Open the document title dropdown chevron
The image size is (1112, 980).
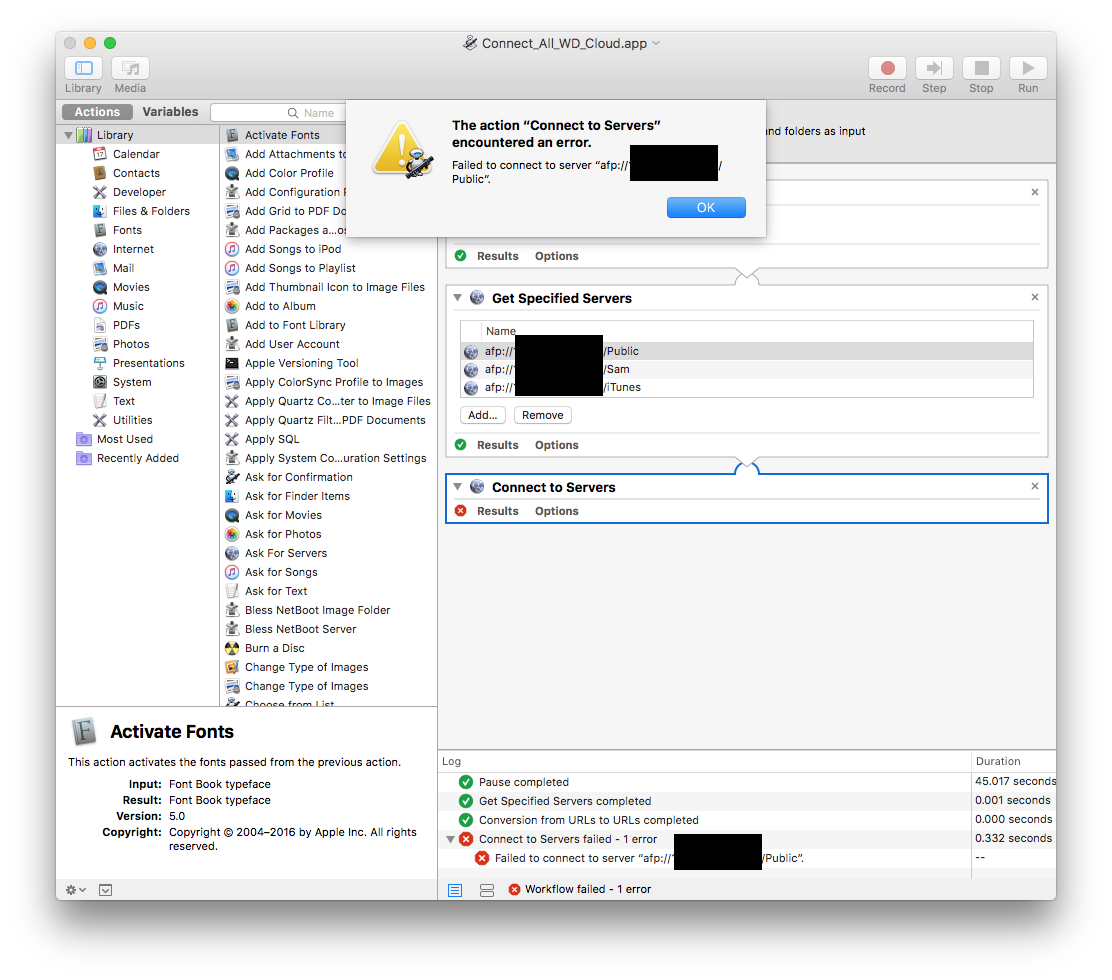[656, 43]
